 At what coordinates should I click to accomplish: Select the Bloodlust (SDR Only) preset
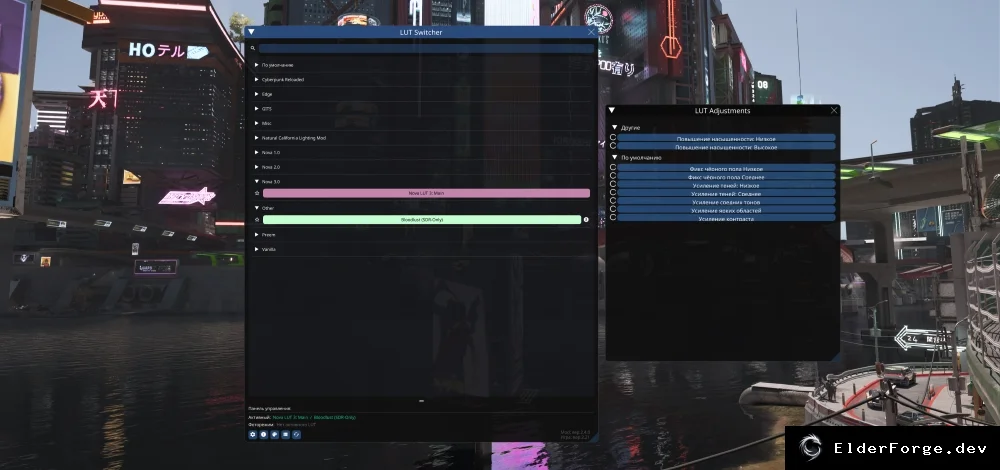422,220
